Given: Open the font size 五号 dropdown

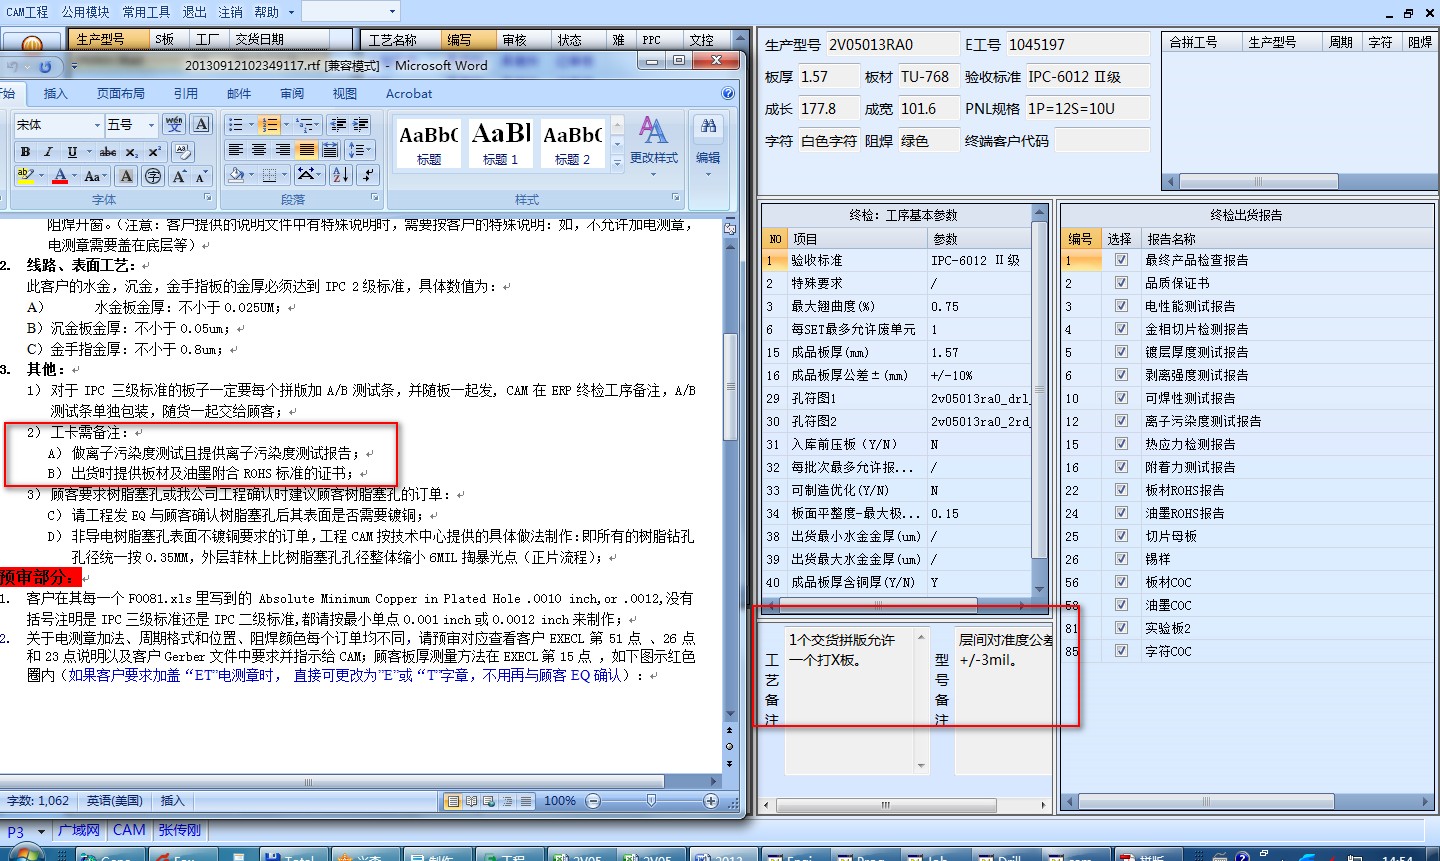Looking at the screenshot, I should pos(151,125).
